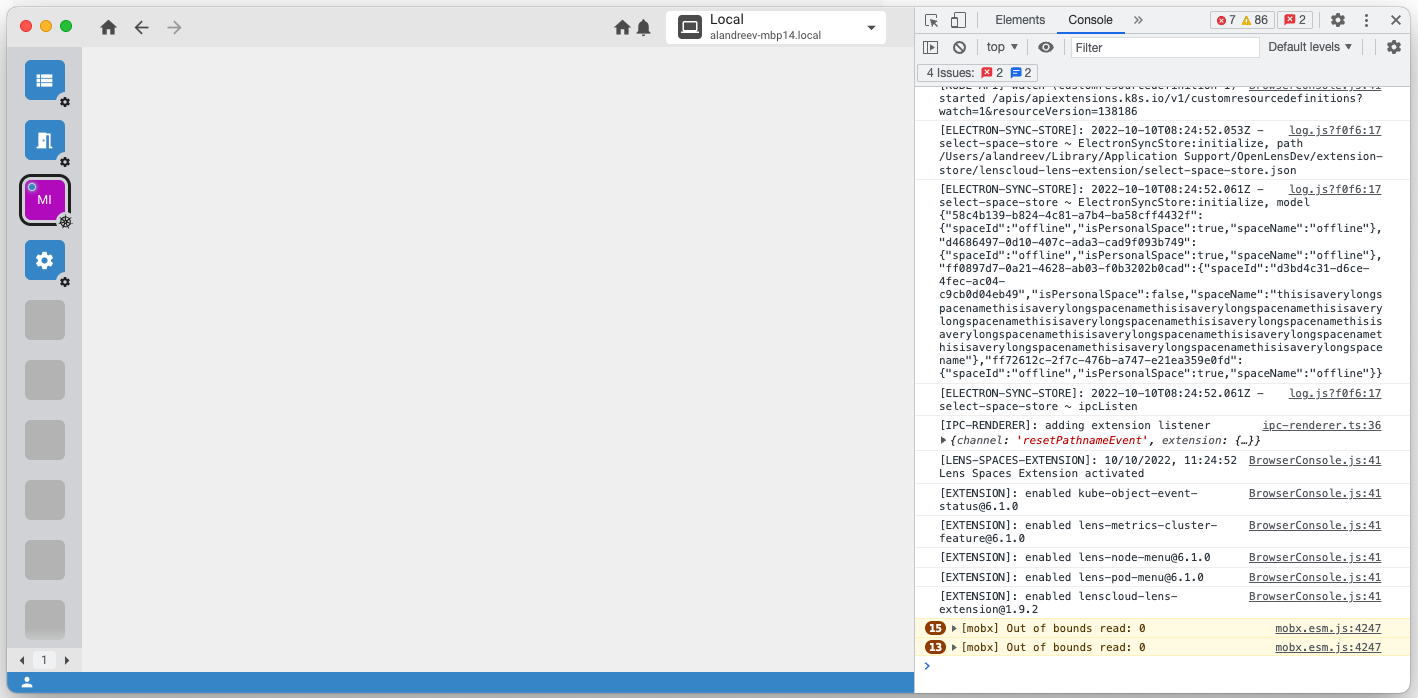Expand the mobx Out of bounds error entry
This screenshot has width=1418, height=698.
pos(953,628)
